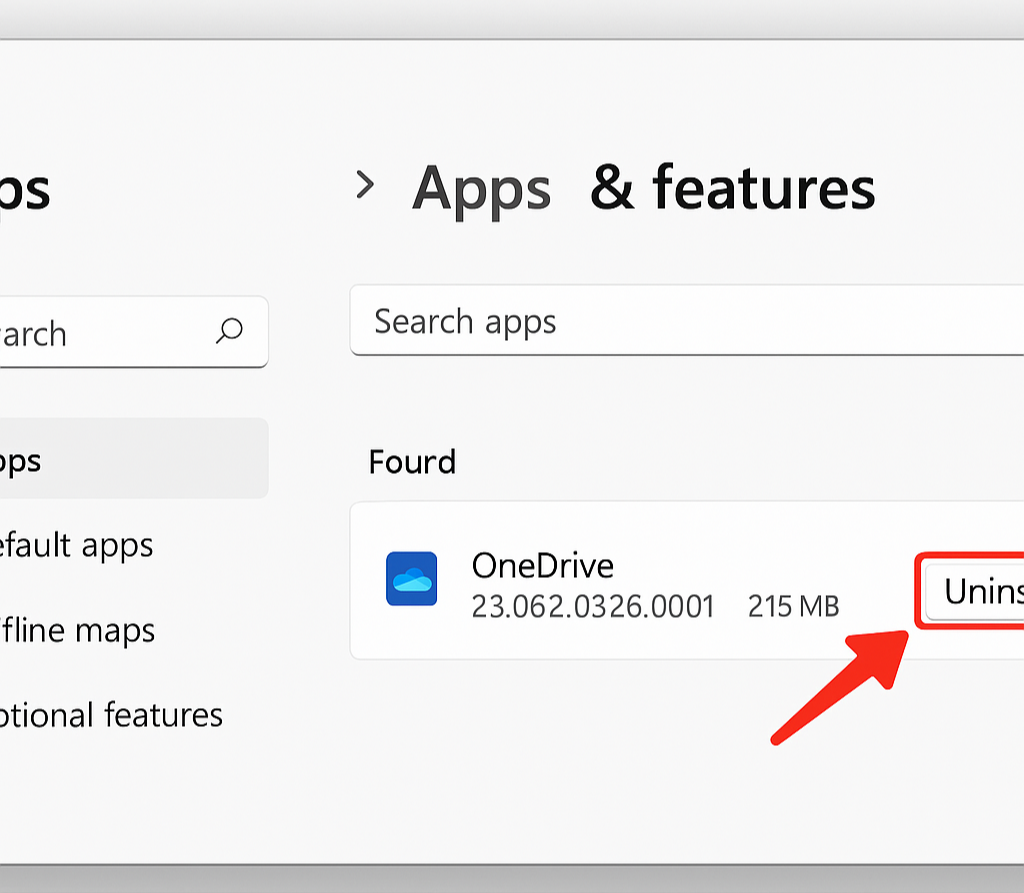
Task: Click the magnifier icon in sidebar search
Action: pyautogui.click(x=229, y=331)
